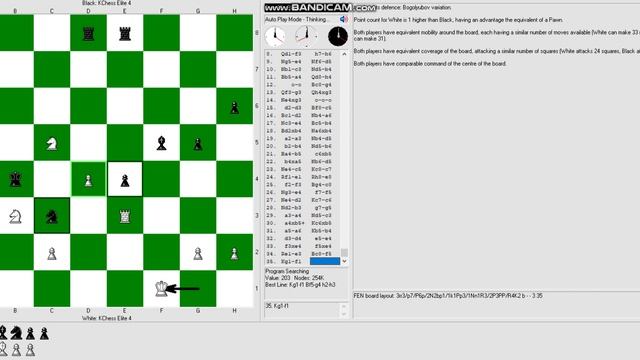The width and height of the screenshot is (640, 360).
Task: Select the black knight on c3
Action: (52, 216)
